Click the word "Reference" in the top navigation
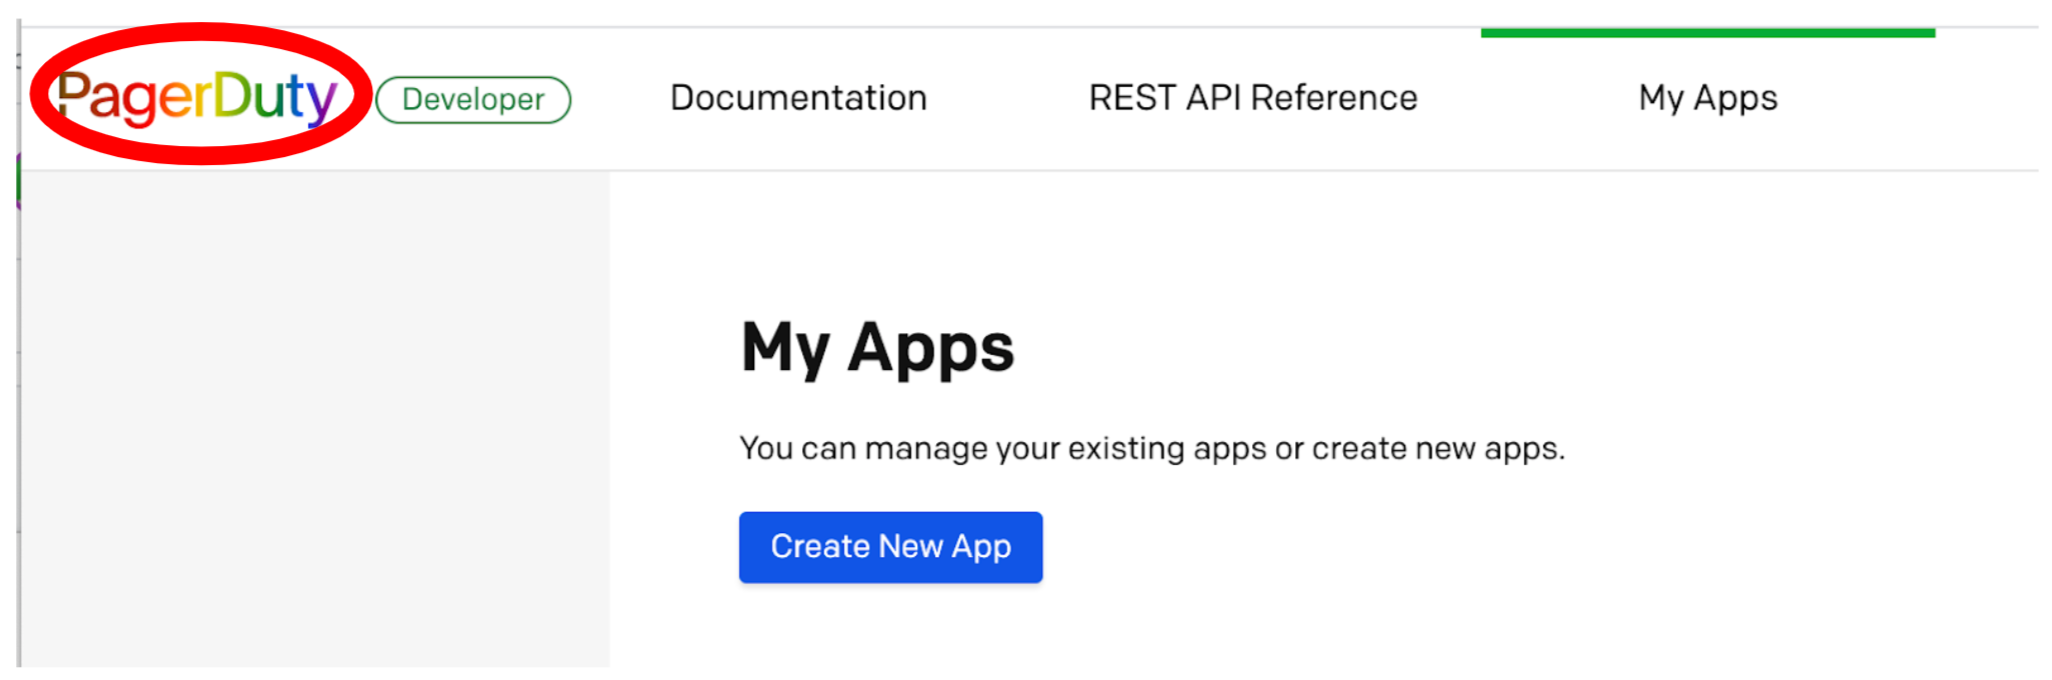 pyautogui.click(x=1334, y=98)
